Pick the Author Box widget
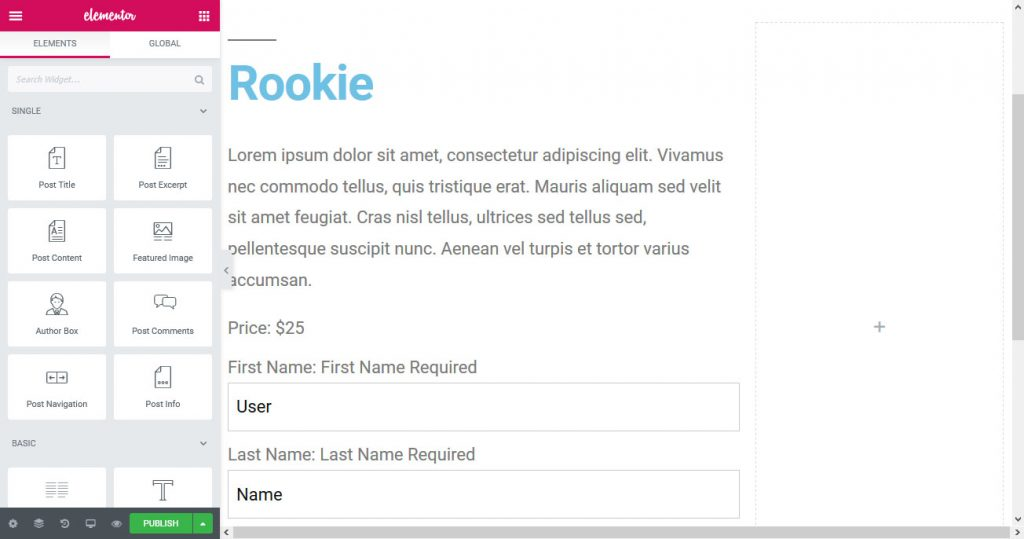The image size is (1024, 539). 57,313
